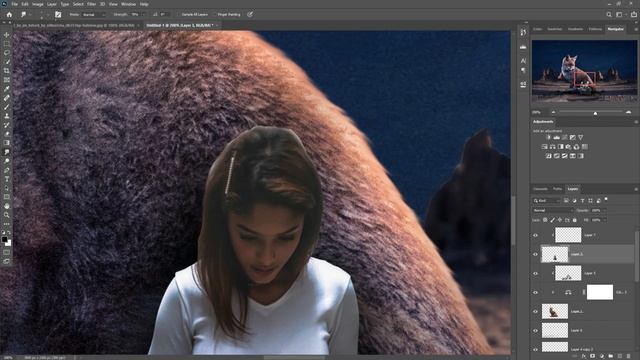Click the Navigator zoom slider handle
640x360 pixels.
pos(595,113)
